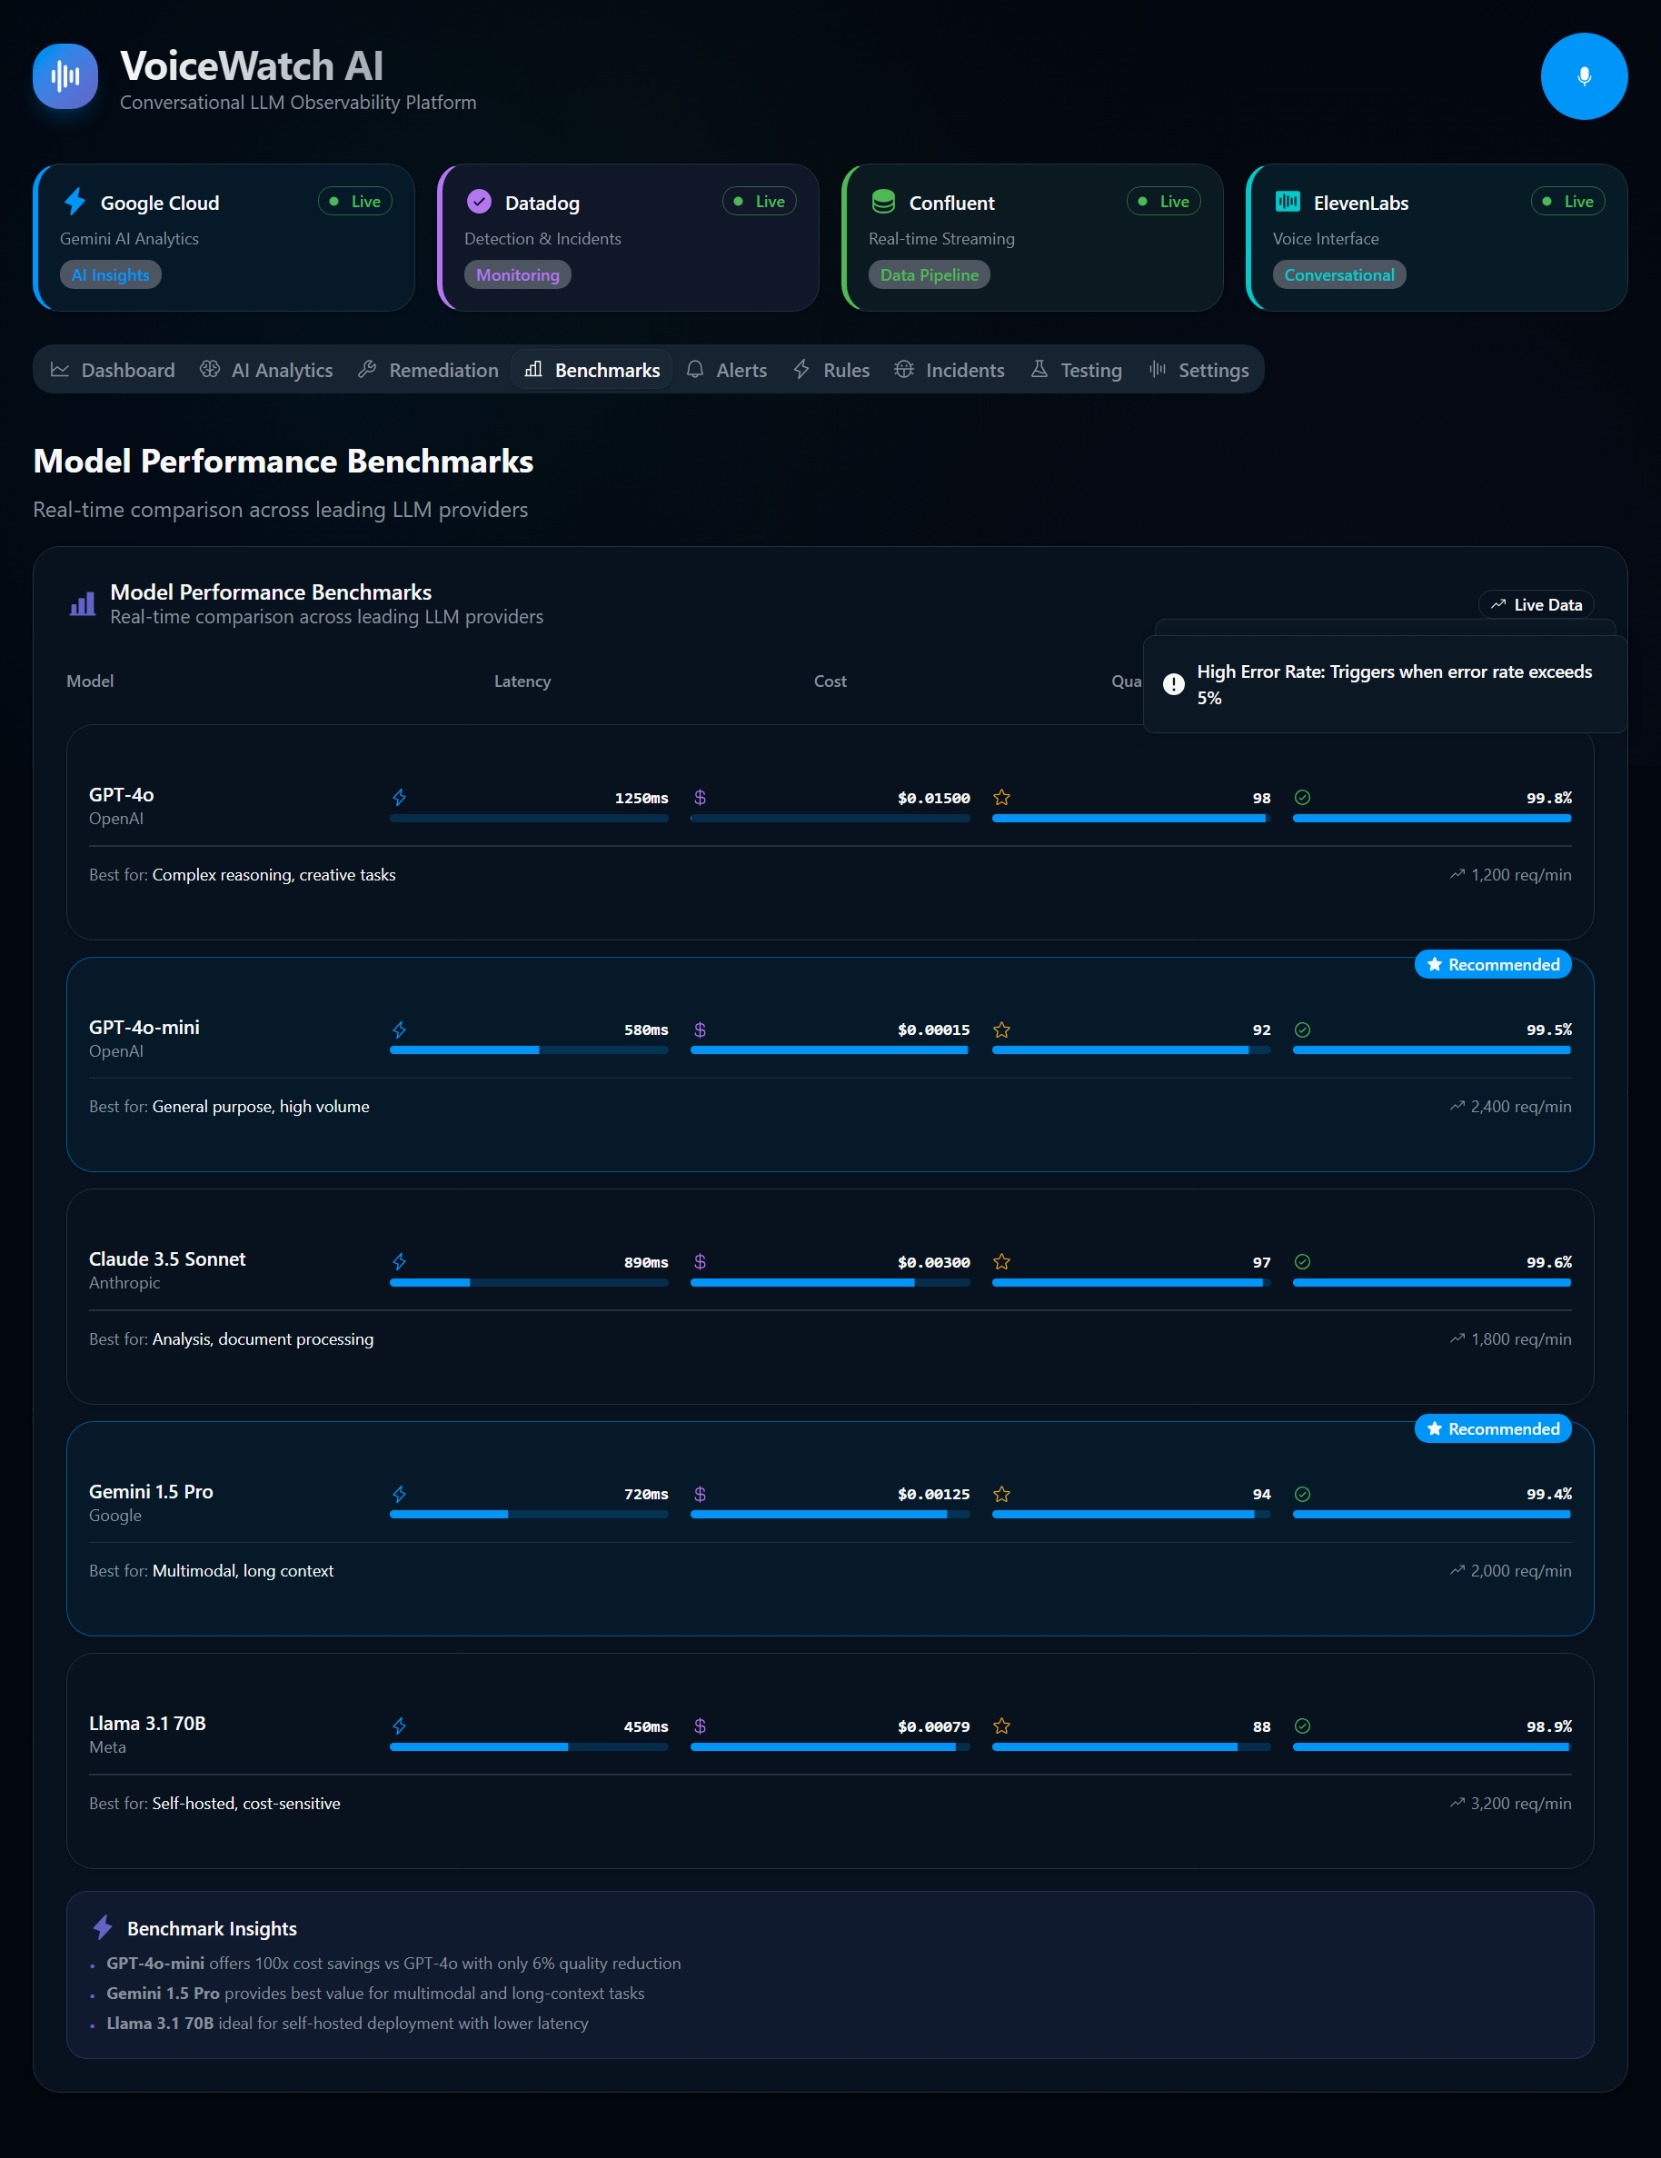
Task: Open the Dashboard tab
Action: tap(113, 370)
